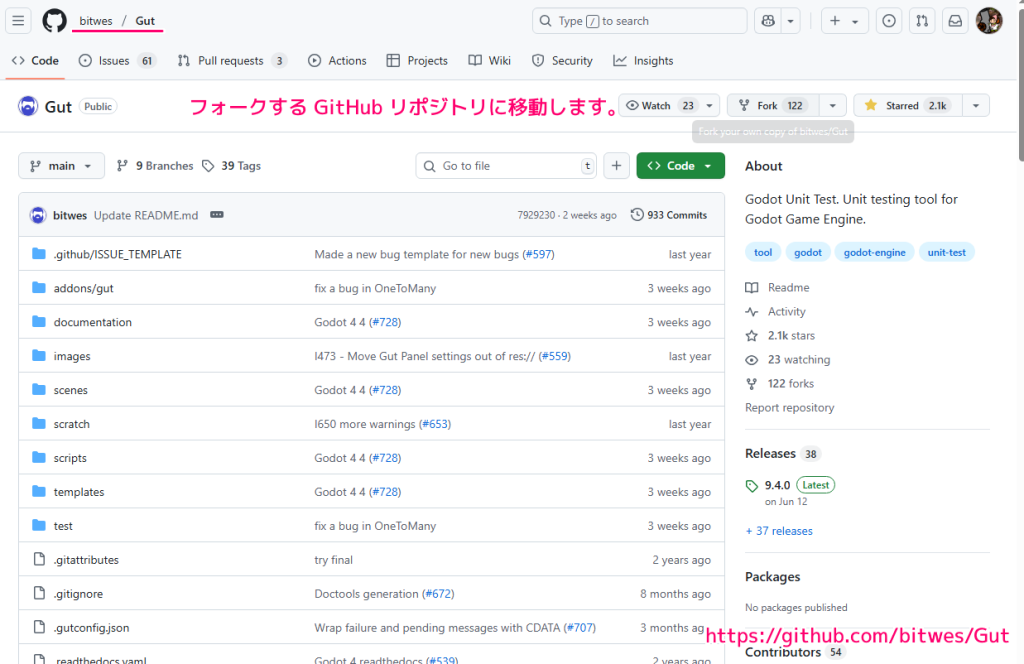View the 2.1k stars link
The height and width of the screenshot is (664, 1024).
pos(780,336)
